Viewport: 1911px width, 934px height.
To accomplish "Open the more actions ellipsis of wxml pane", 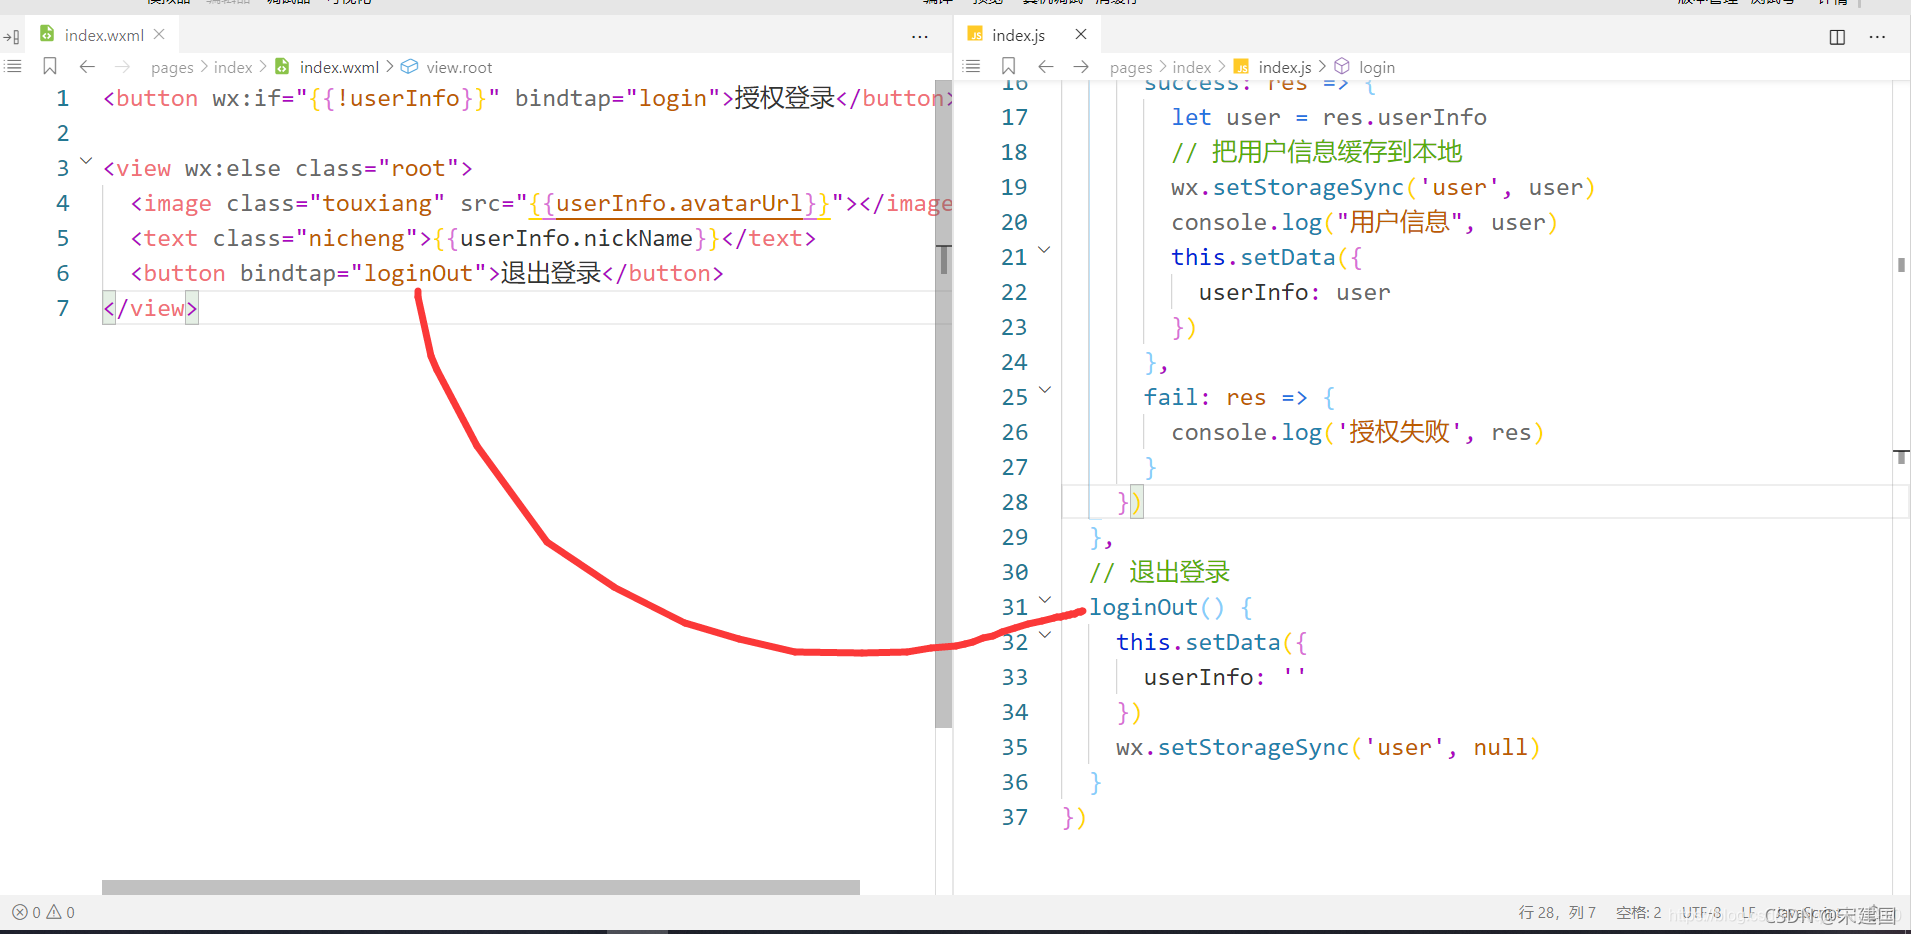I will point(920,37).
